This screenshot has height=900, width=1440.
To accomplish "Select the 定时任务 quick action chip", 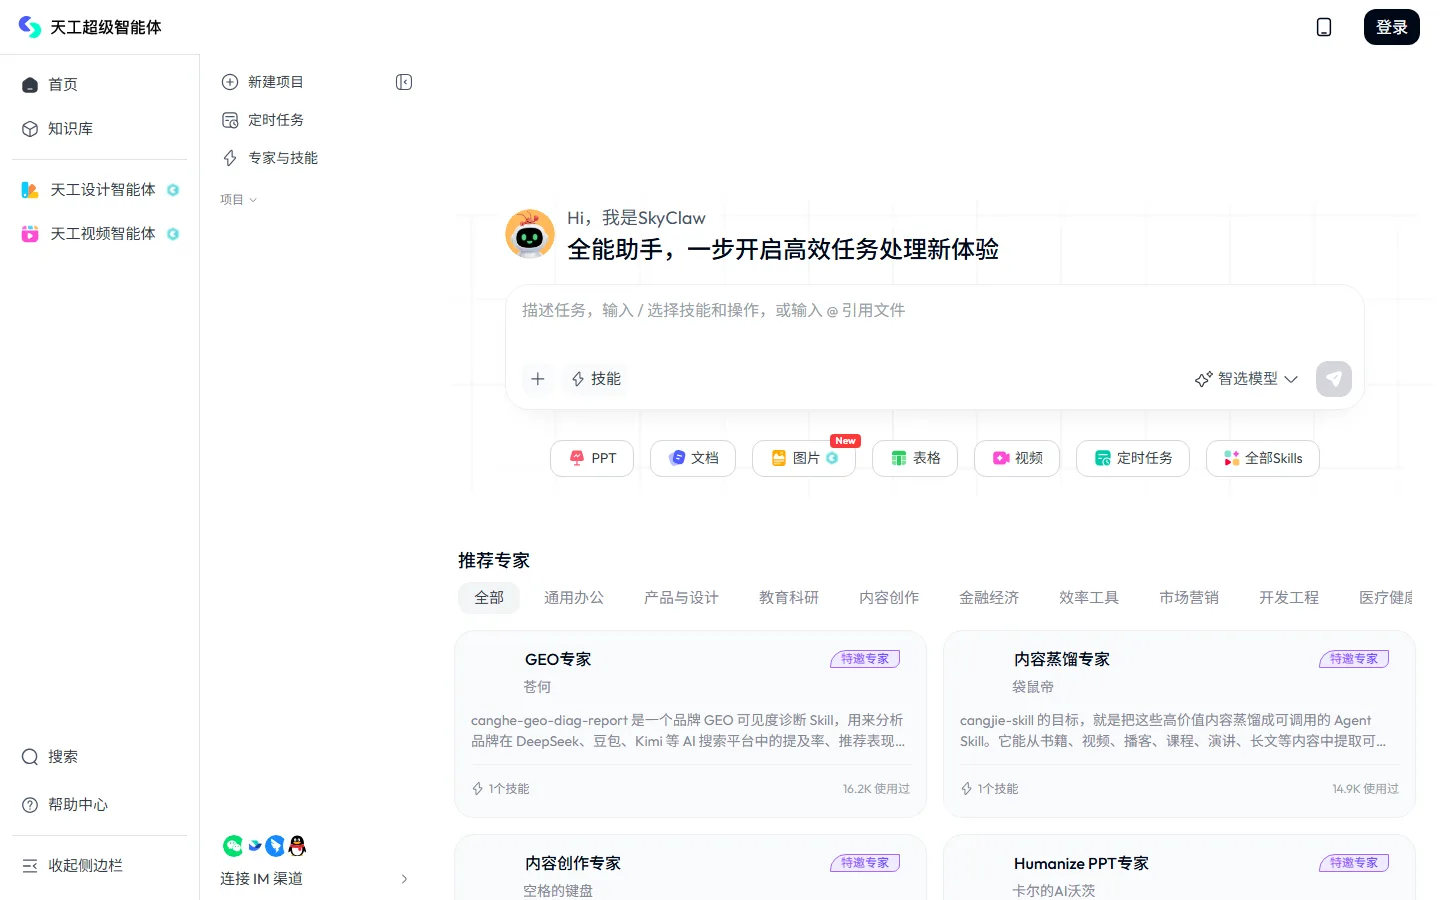I will point(1133,458).
